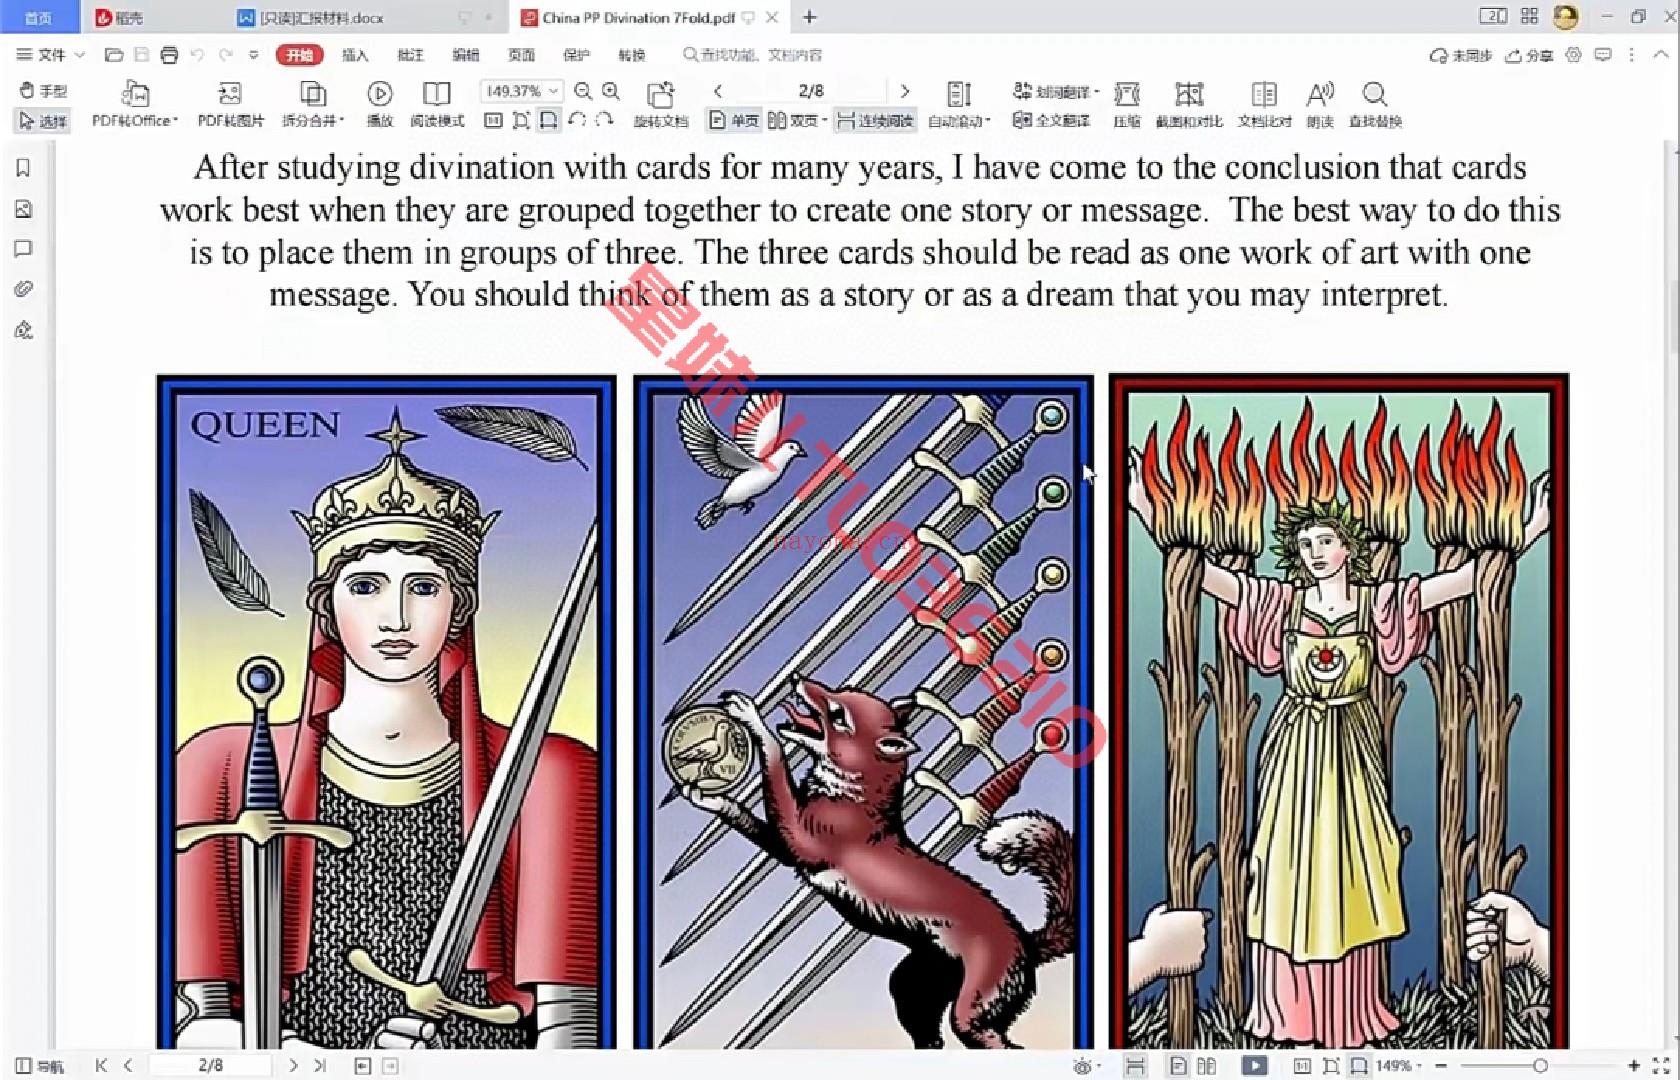1680x1080 pixels.
Task: Click the zoom slider handle in status bar
Action: coord(1540,1066)
